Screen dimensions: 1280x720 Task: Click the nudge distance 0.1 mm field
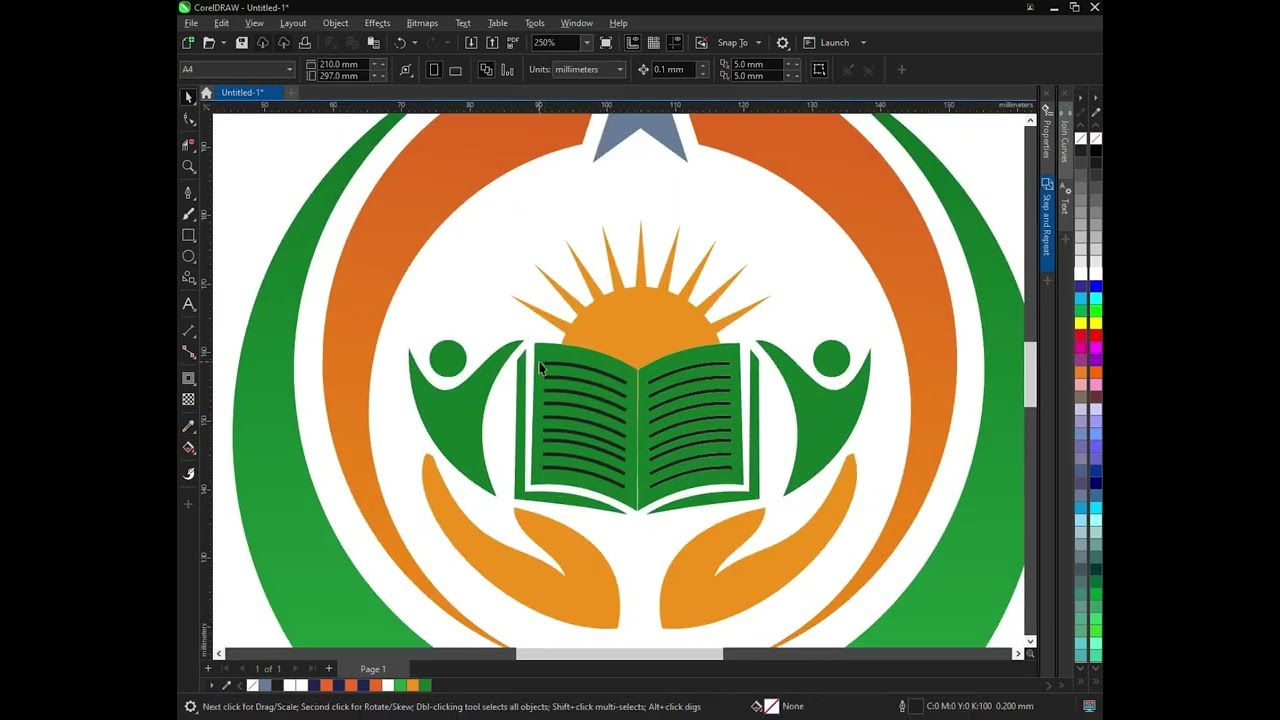(x=674, y=70)
